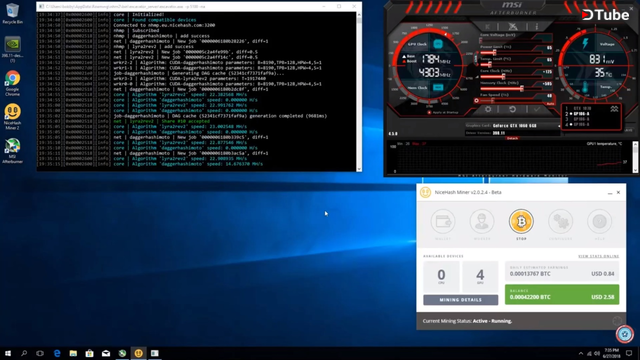The width and height of the screenshot is (640, 360).
Task: Open the Google Chrome desktop icon
Action: [x=12, y=83]
